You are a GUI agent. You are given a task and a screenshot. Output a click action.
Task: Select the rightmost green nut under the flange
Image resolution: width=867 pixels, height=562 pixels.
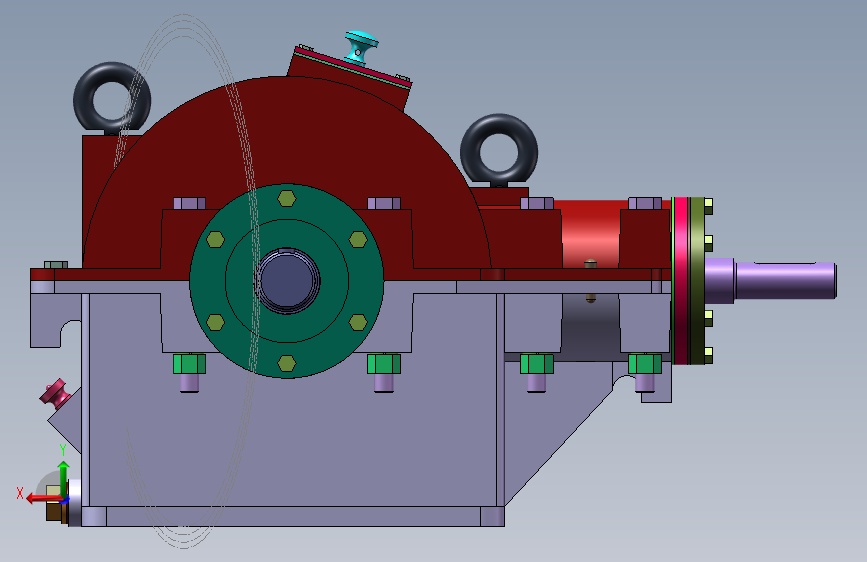point(645,364)
